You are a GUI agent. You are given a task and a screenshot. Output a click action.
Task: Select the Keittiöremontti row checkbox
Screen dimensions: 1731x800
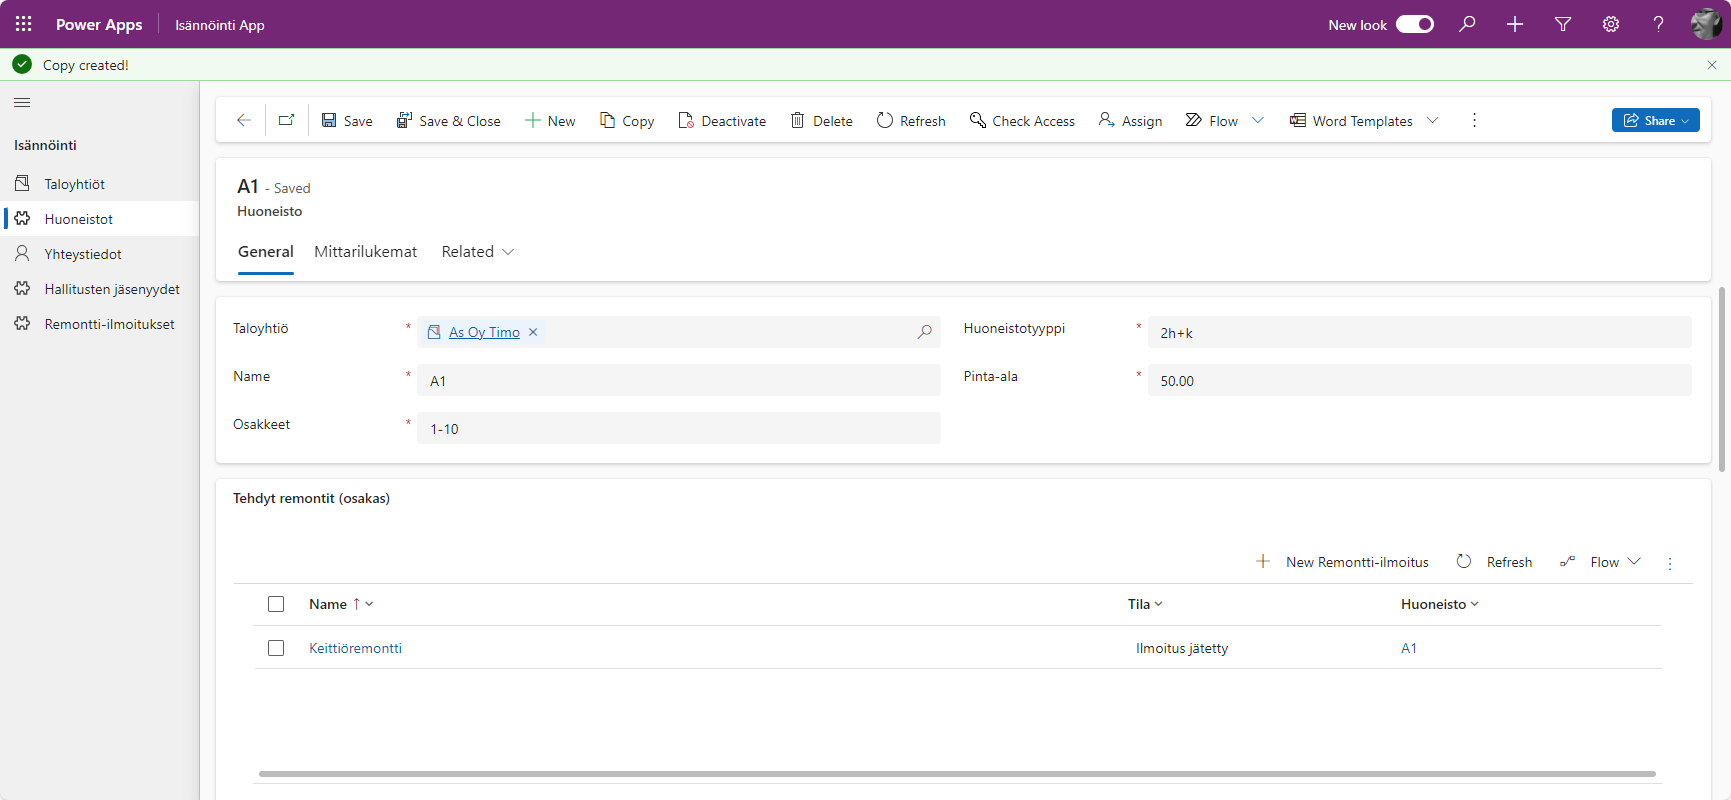[276, 648]
